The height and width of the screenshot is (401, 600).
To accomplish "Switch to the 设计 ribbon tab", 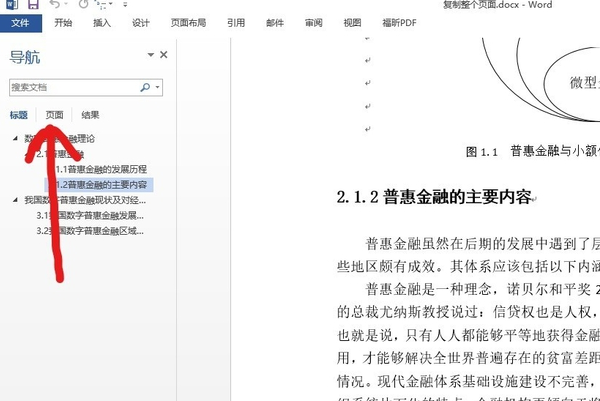I will (141, 23).
